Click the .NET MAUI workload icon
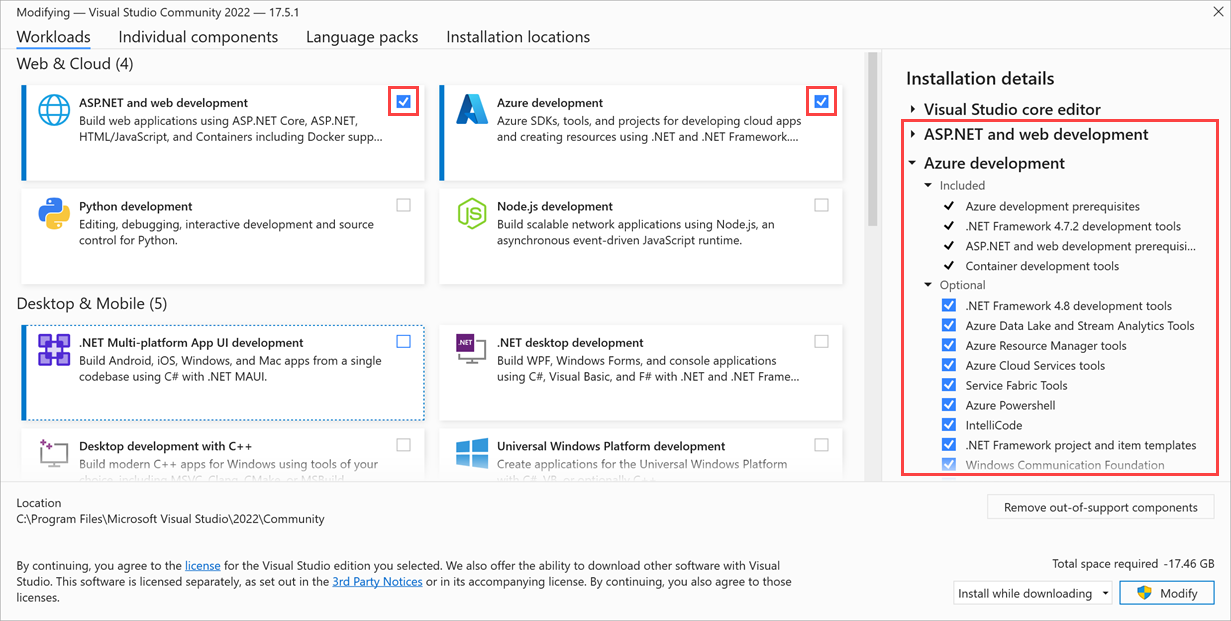 click(54, 350)
